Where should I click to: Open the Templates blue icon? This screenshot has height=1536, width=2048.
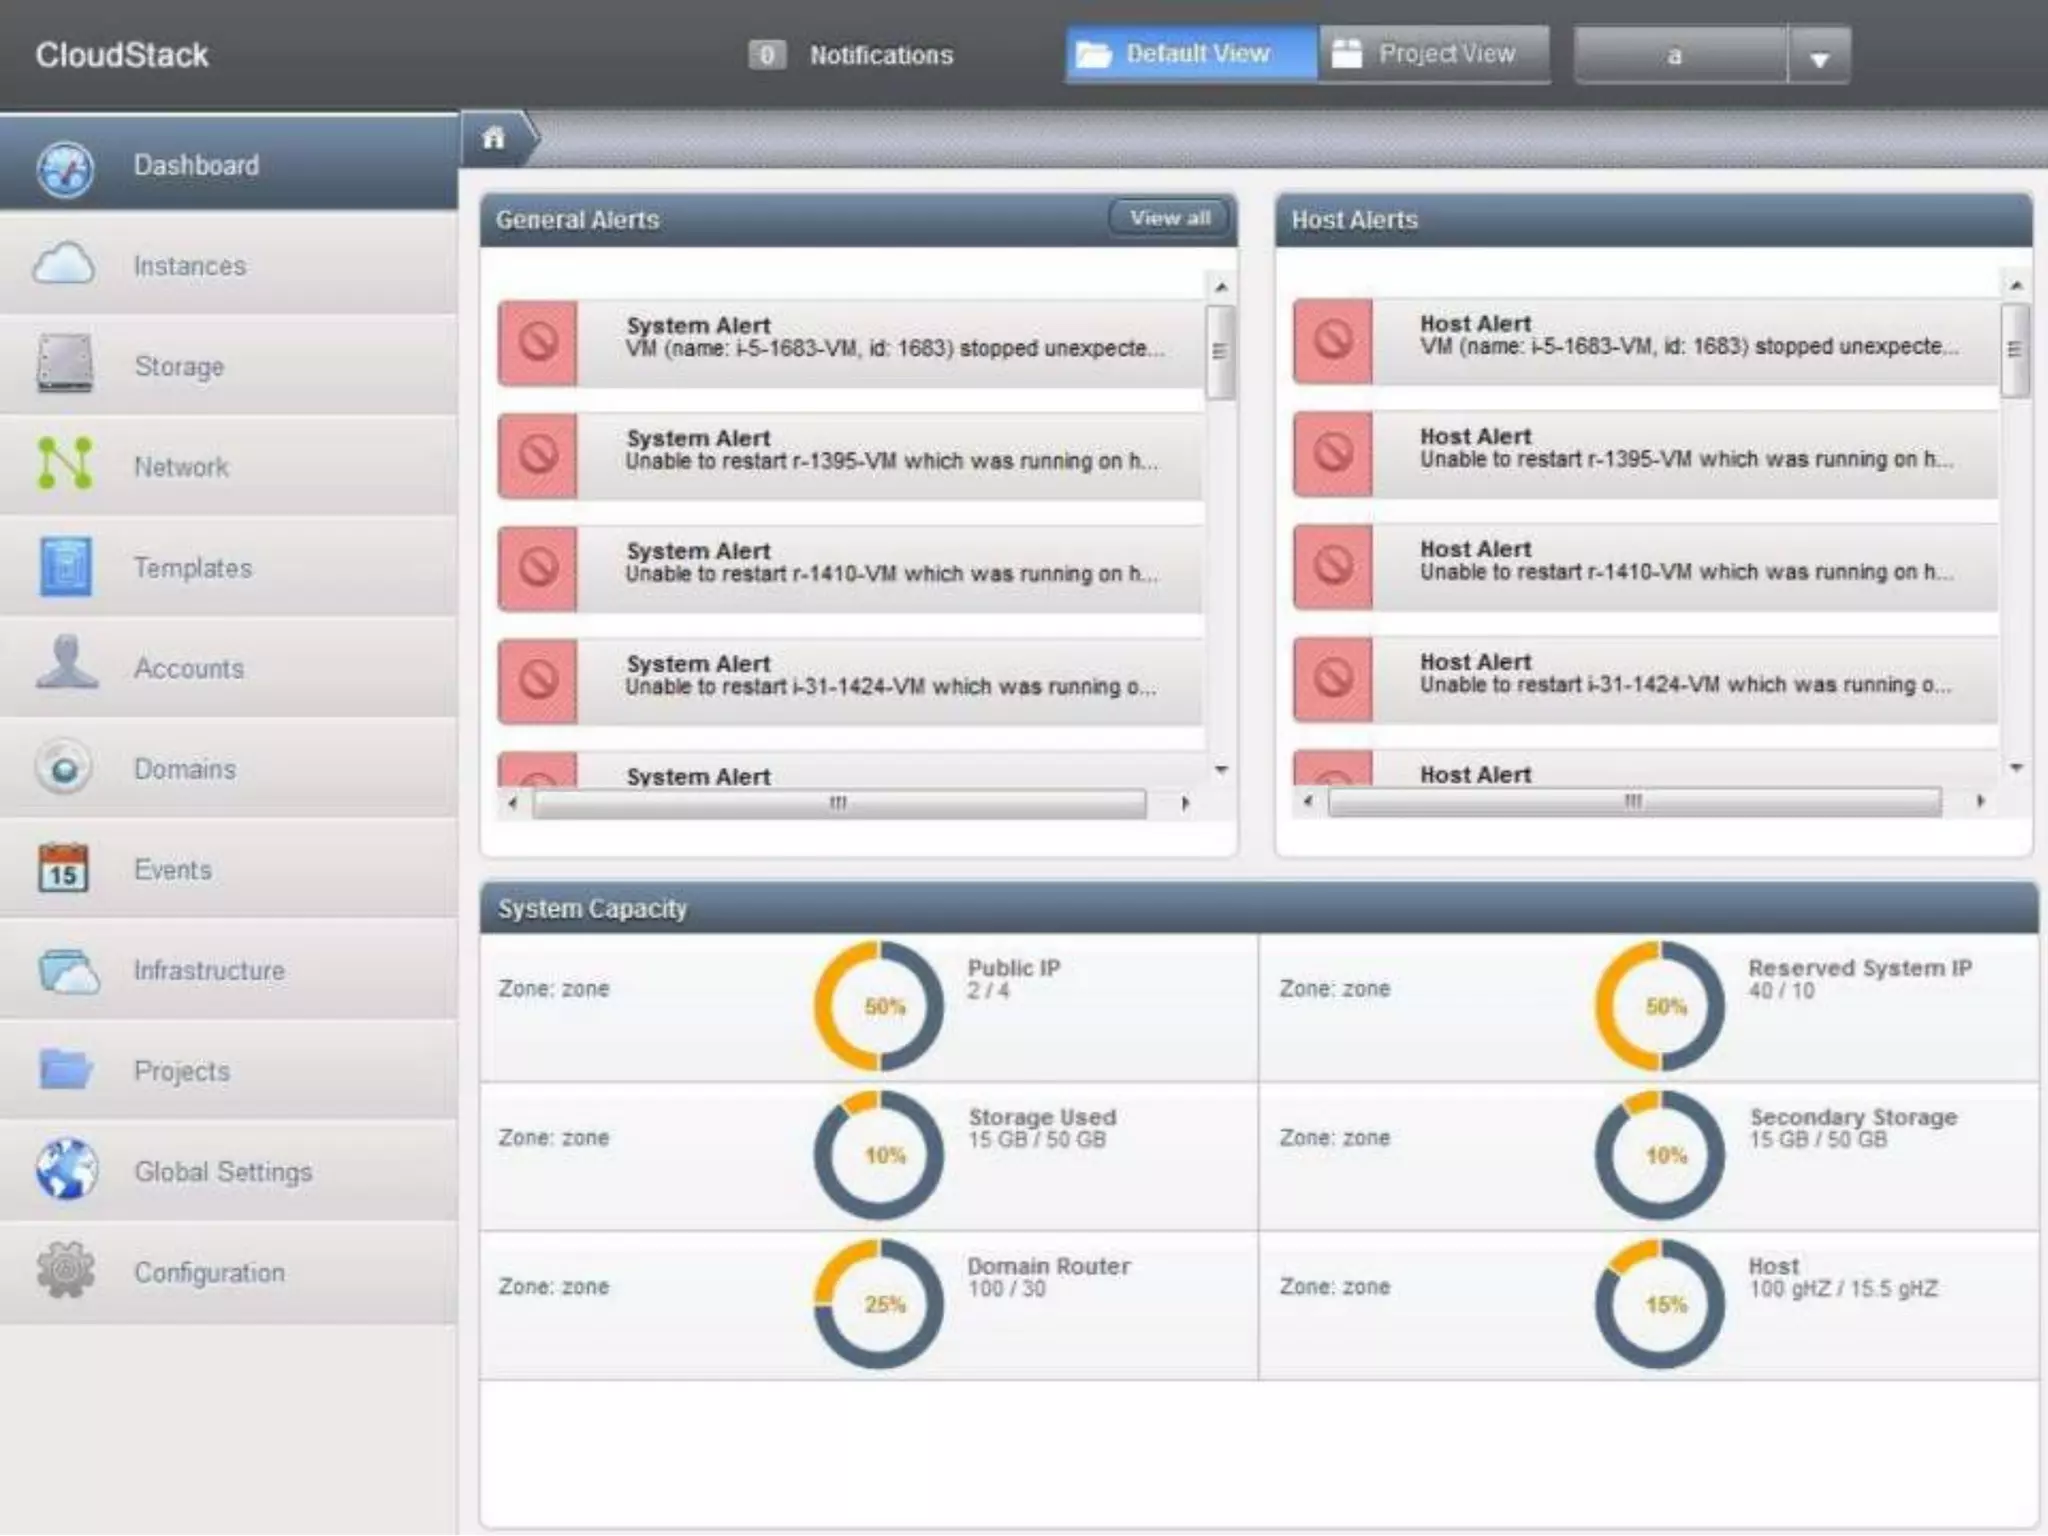click(66, 566)
